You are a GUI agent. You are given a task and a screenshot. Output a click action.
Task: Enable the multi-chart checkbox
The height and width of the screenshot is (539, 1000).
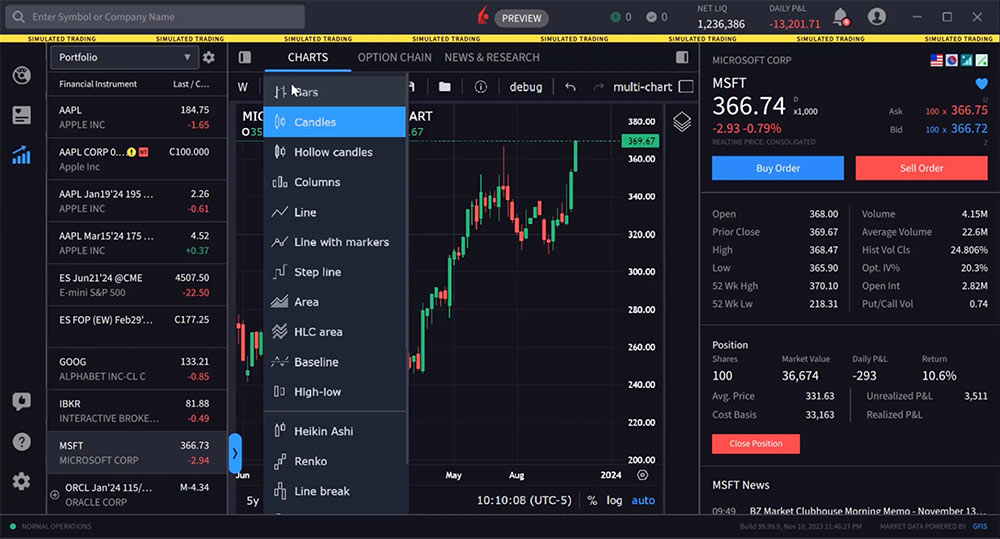[x=685, y=87]
